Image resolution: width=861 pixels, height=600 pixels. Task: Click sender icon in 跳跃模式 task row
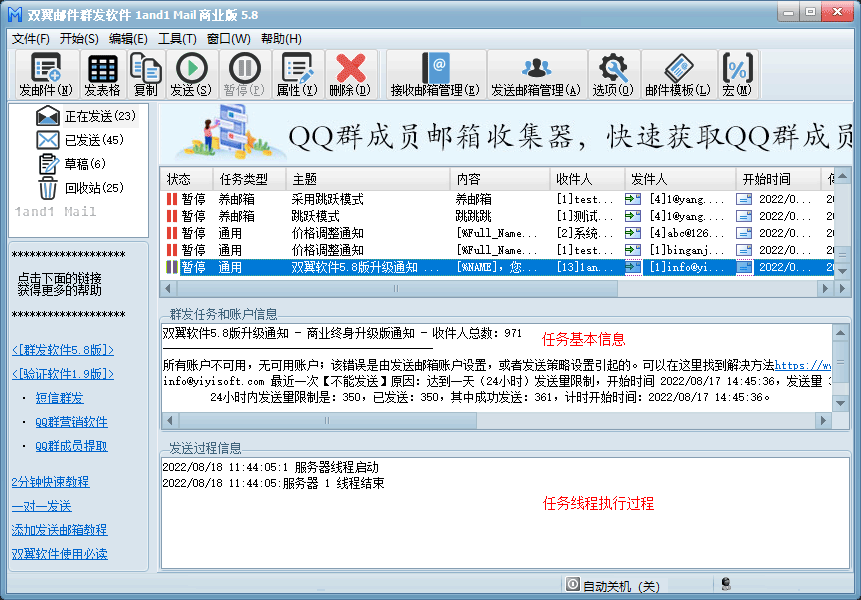(744, 216)
